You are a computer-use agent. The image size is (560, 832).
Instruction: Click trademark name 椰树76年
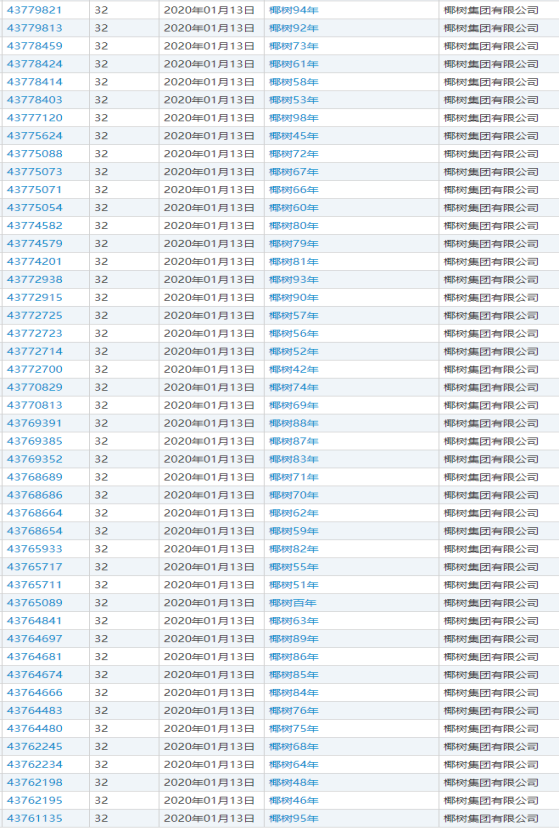click(x=294, y=711)
